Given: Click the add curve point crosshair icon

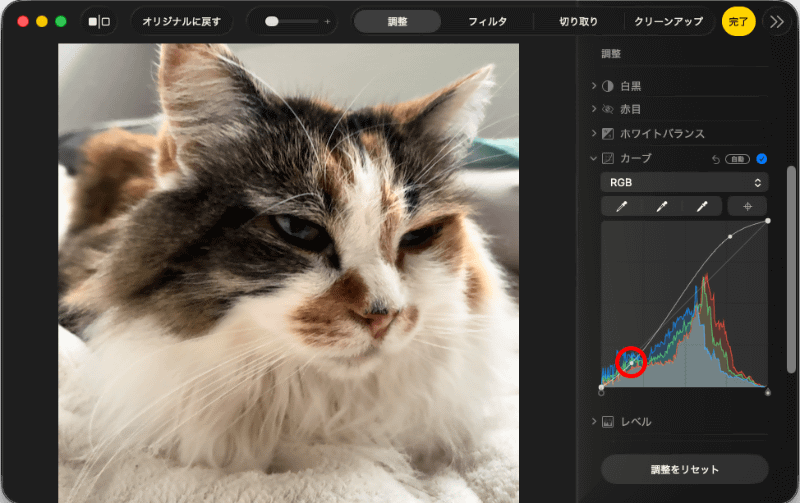Looking at the screenshot, I should pos(747,207).
